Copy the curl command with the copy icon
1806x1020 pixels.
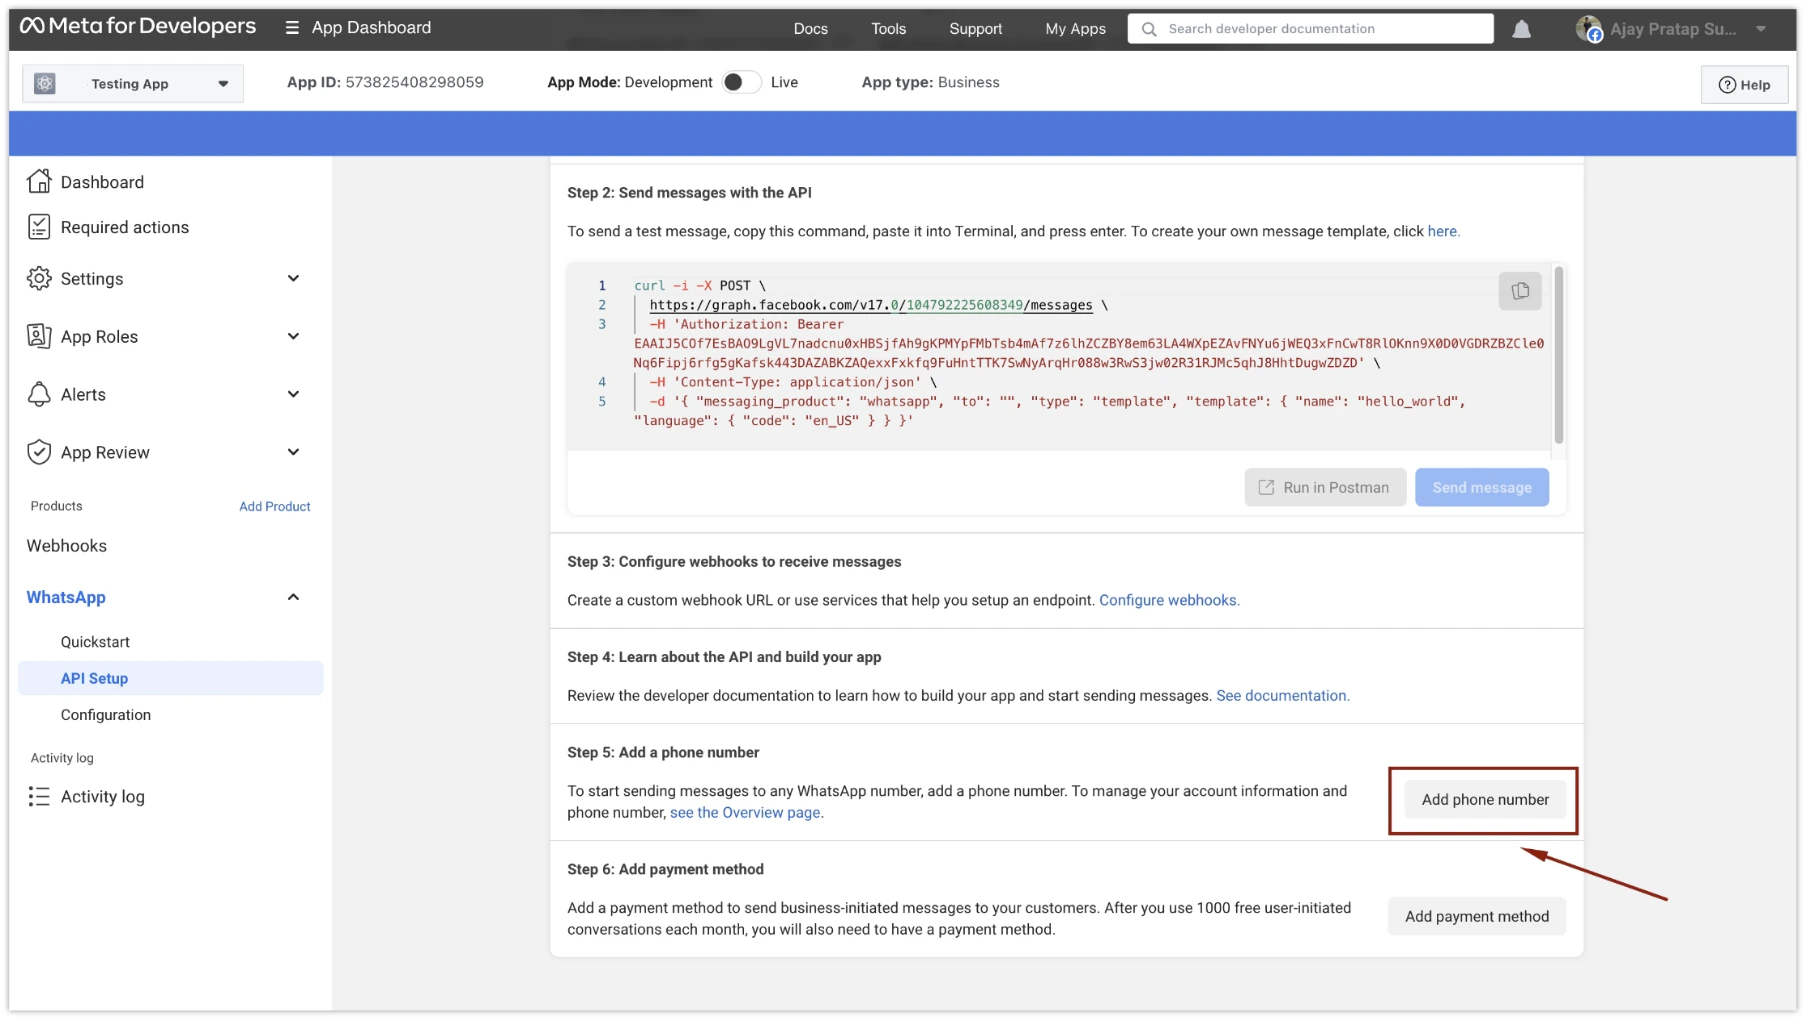1520,291
